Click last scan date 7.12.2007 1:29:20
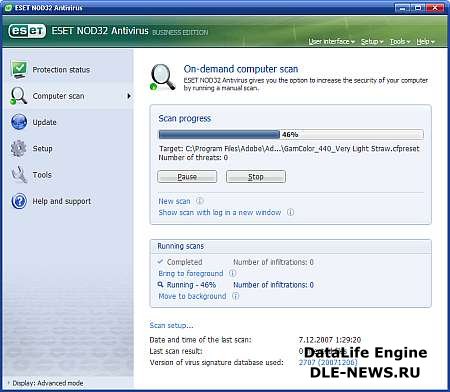Image resolution: width=450 pixels, height=392 pixels. click(x=330, y=340)
